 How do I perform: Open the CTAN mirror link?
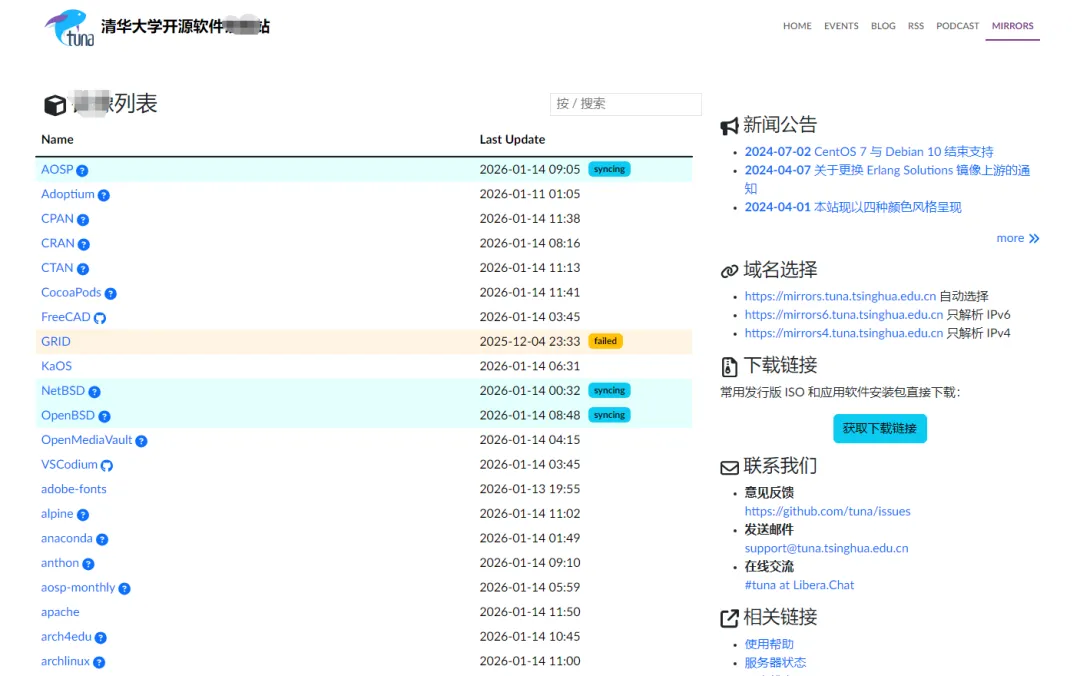tap(56, 268)
